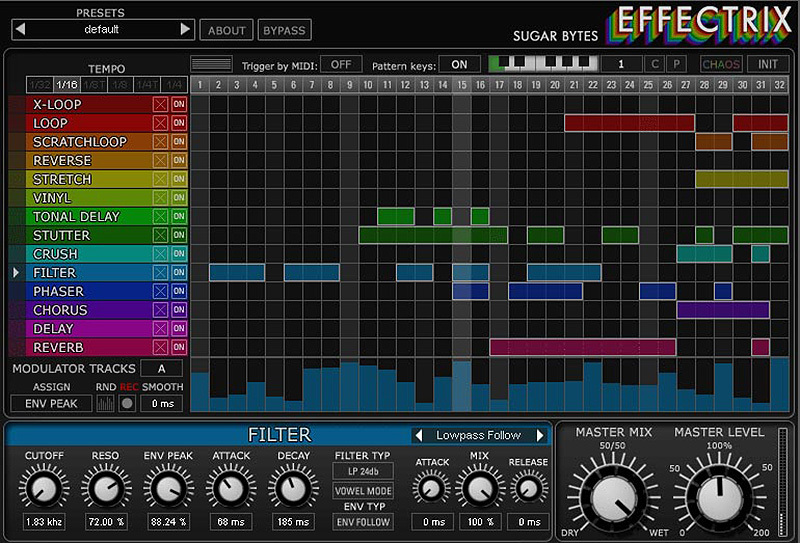Clear the X-LOOP track with its X icon

160,104
